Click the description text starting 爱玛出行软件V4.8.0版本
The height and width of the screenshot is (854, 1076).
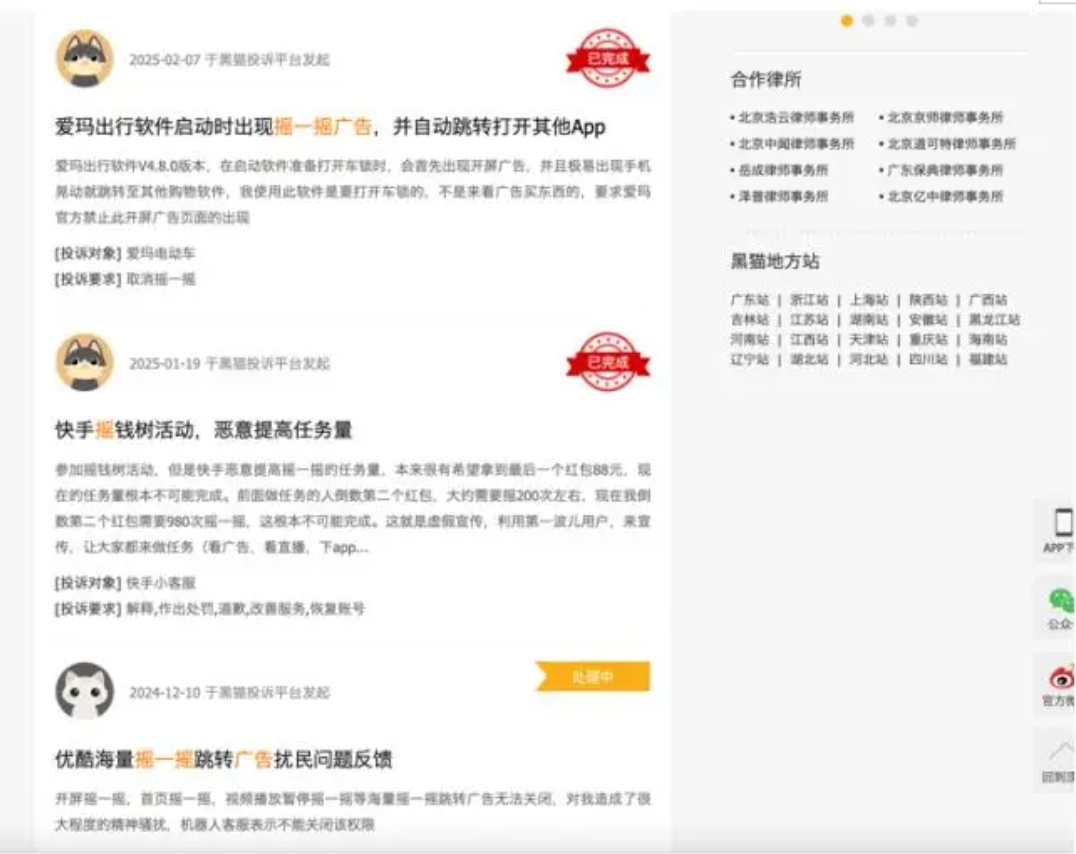coord(353,192)
